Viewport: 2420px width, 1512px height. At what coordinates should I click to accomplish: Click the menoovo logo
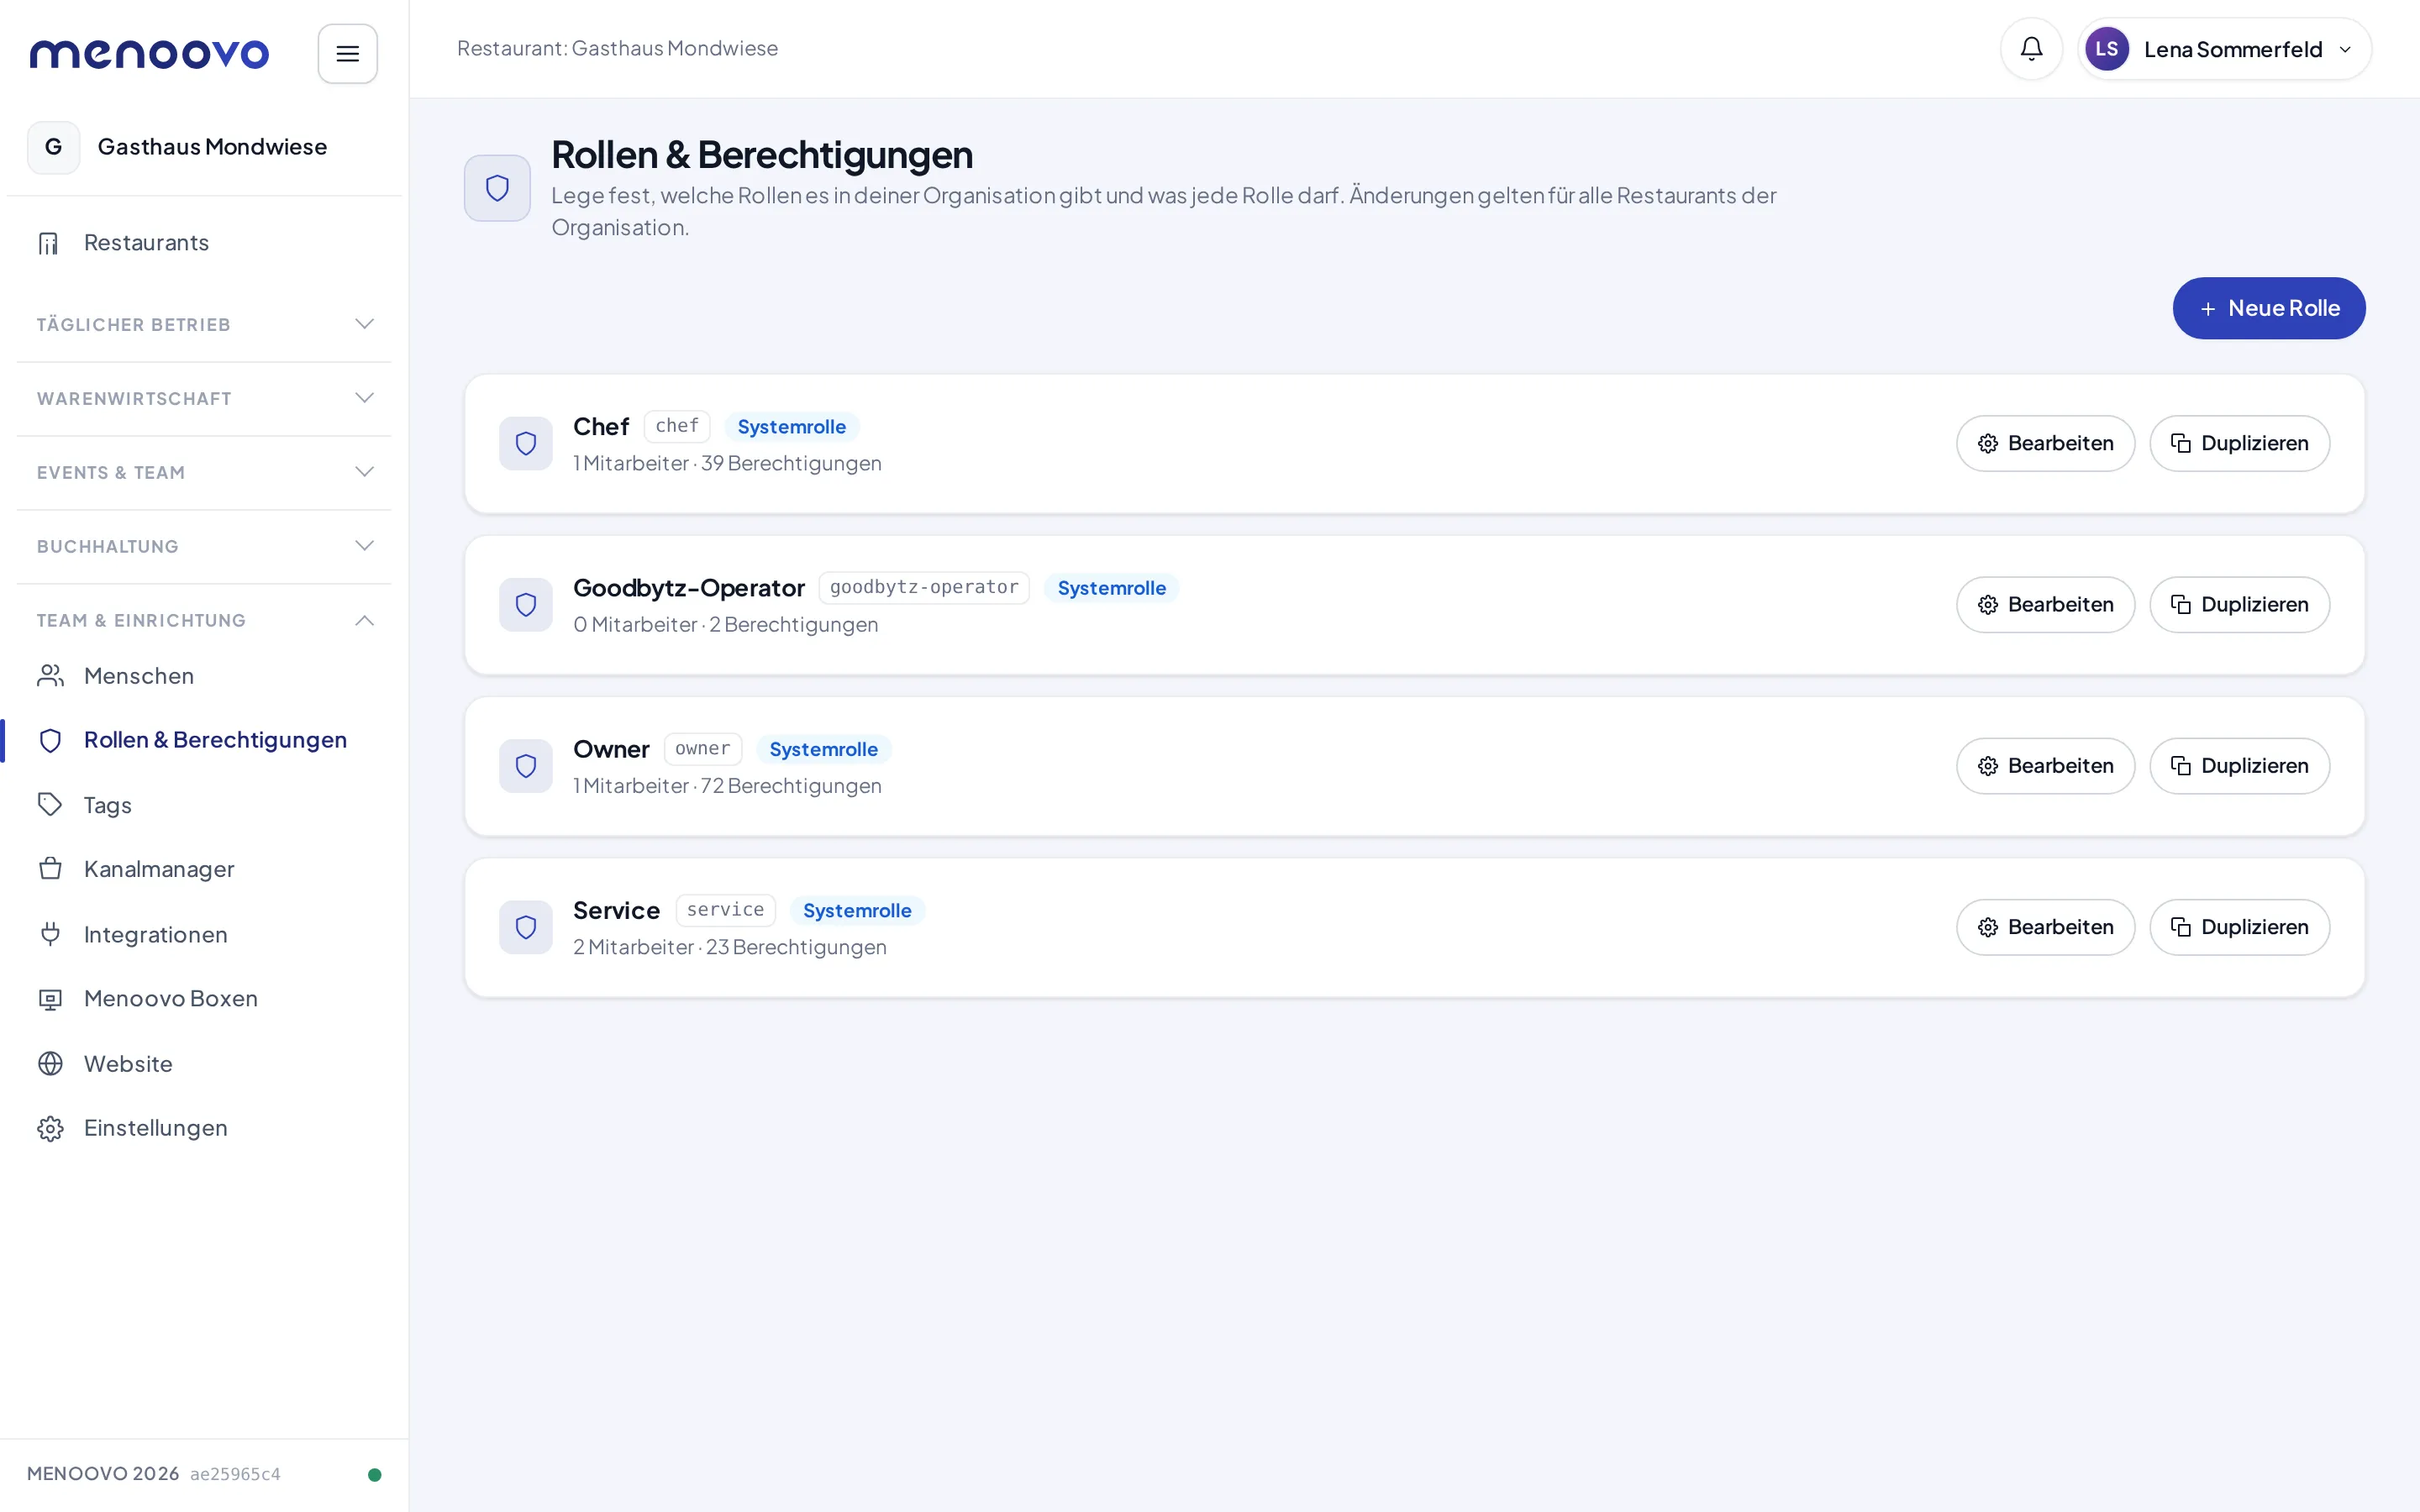[149, 54]
